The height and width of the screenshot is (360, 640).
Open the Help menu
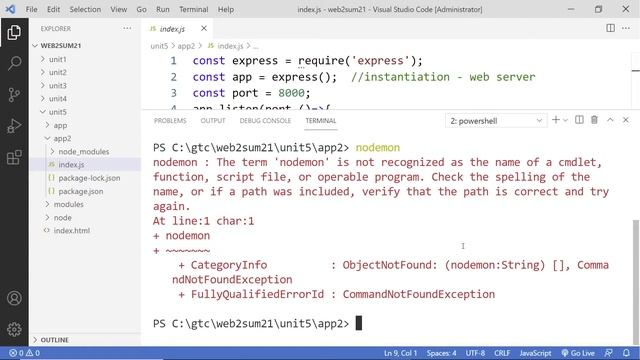point(226,9)
